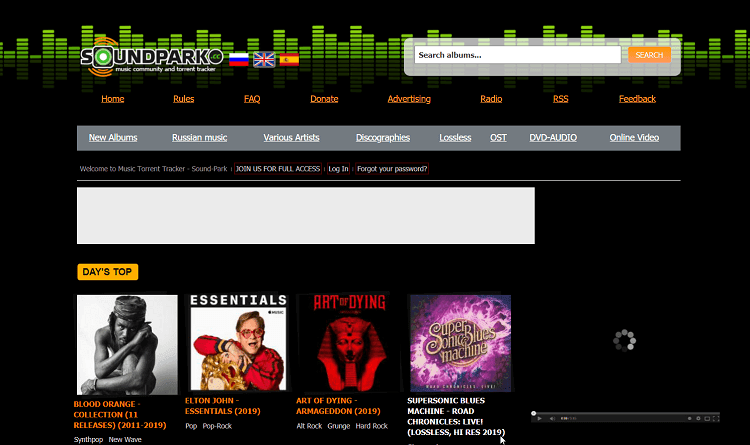The image size is (750, 445).
Task: Click the Alt Rock genre tag
Action: (309, 426)
